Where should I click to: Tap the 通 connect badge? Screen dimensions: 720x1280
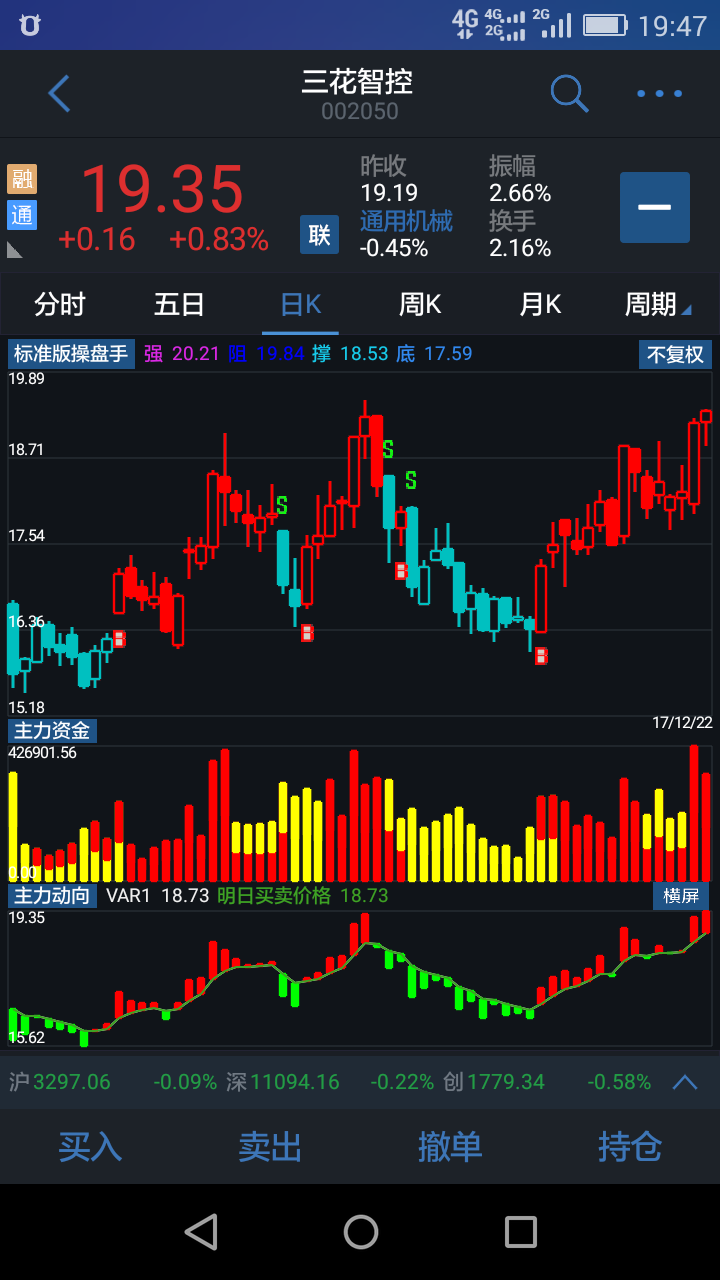tap(22, 215)
